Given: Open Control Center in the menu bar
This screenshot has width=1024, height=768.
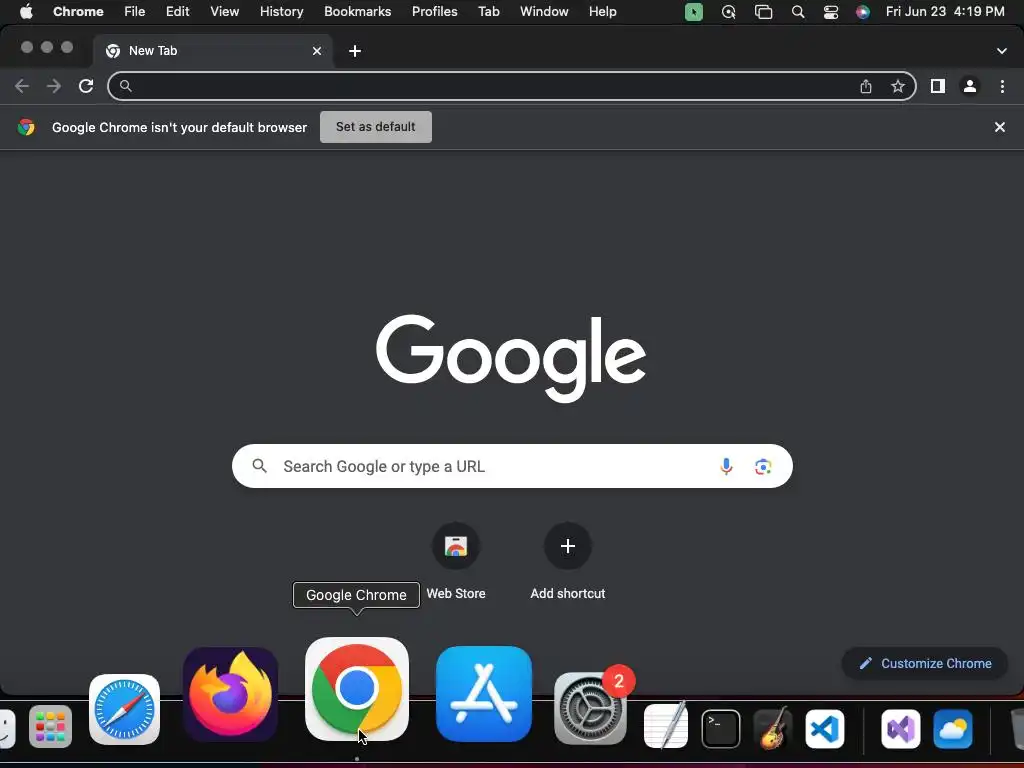Looking at the screenshot, I should pos(831,12).
